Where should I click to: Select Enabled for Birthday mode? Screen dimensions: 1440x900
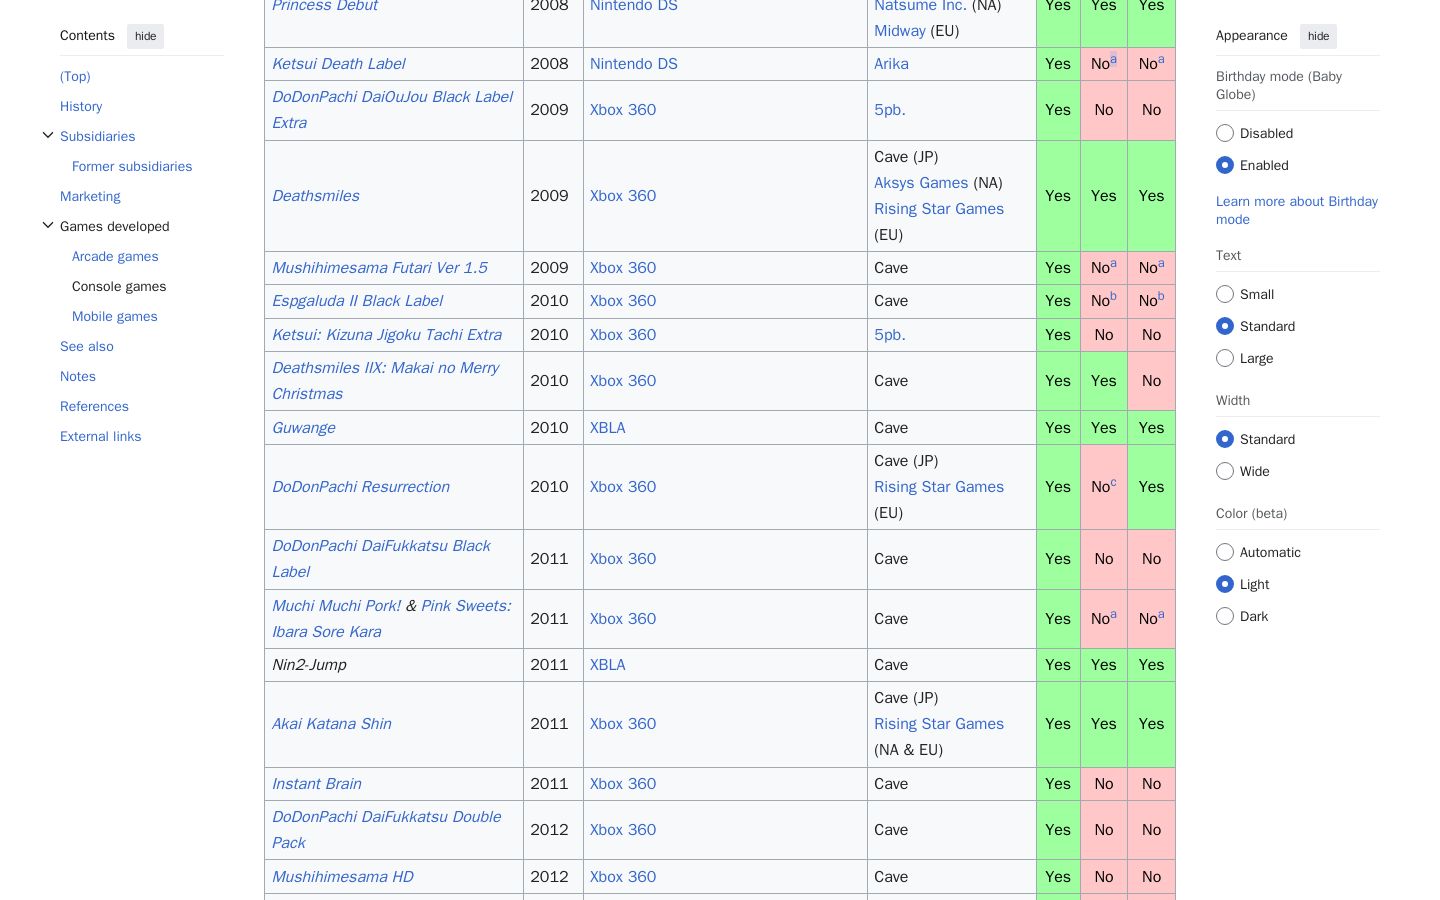click(x=1225, y=165)
